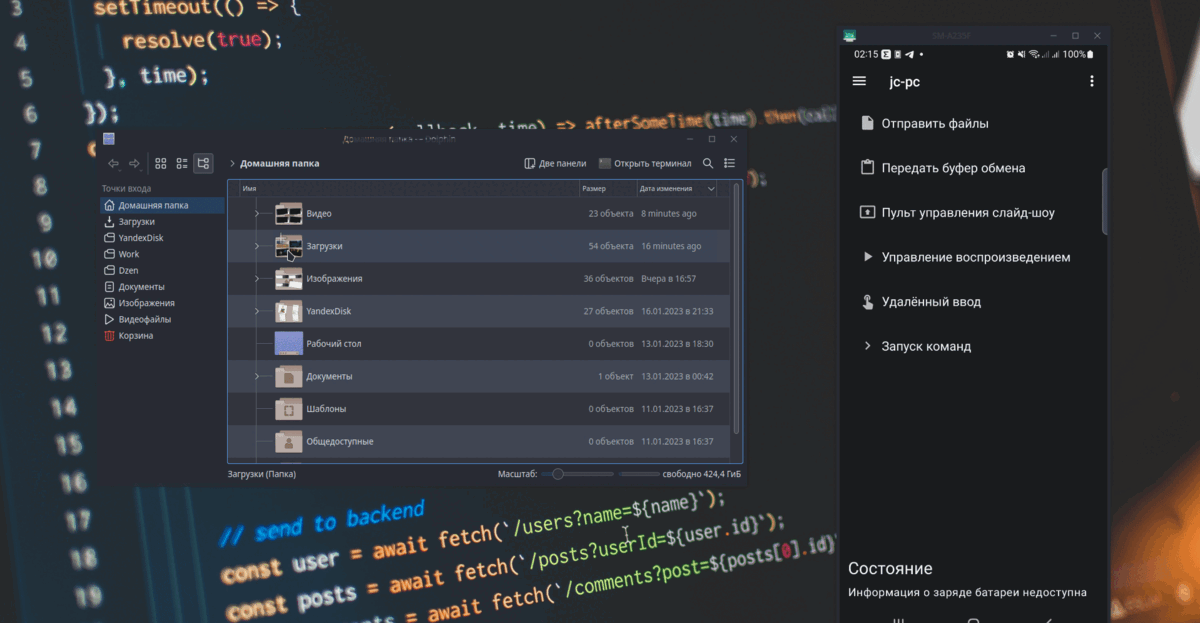Select the Общедоступные folder icon
1200x623 pixels.
288,441
